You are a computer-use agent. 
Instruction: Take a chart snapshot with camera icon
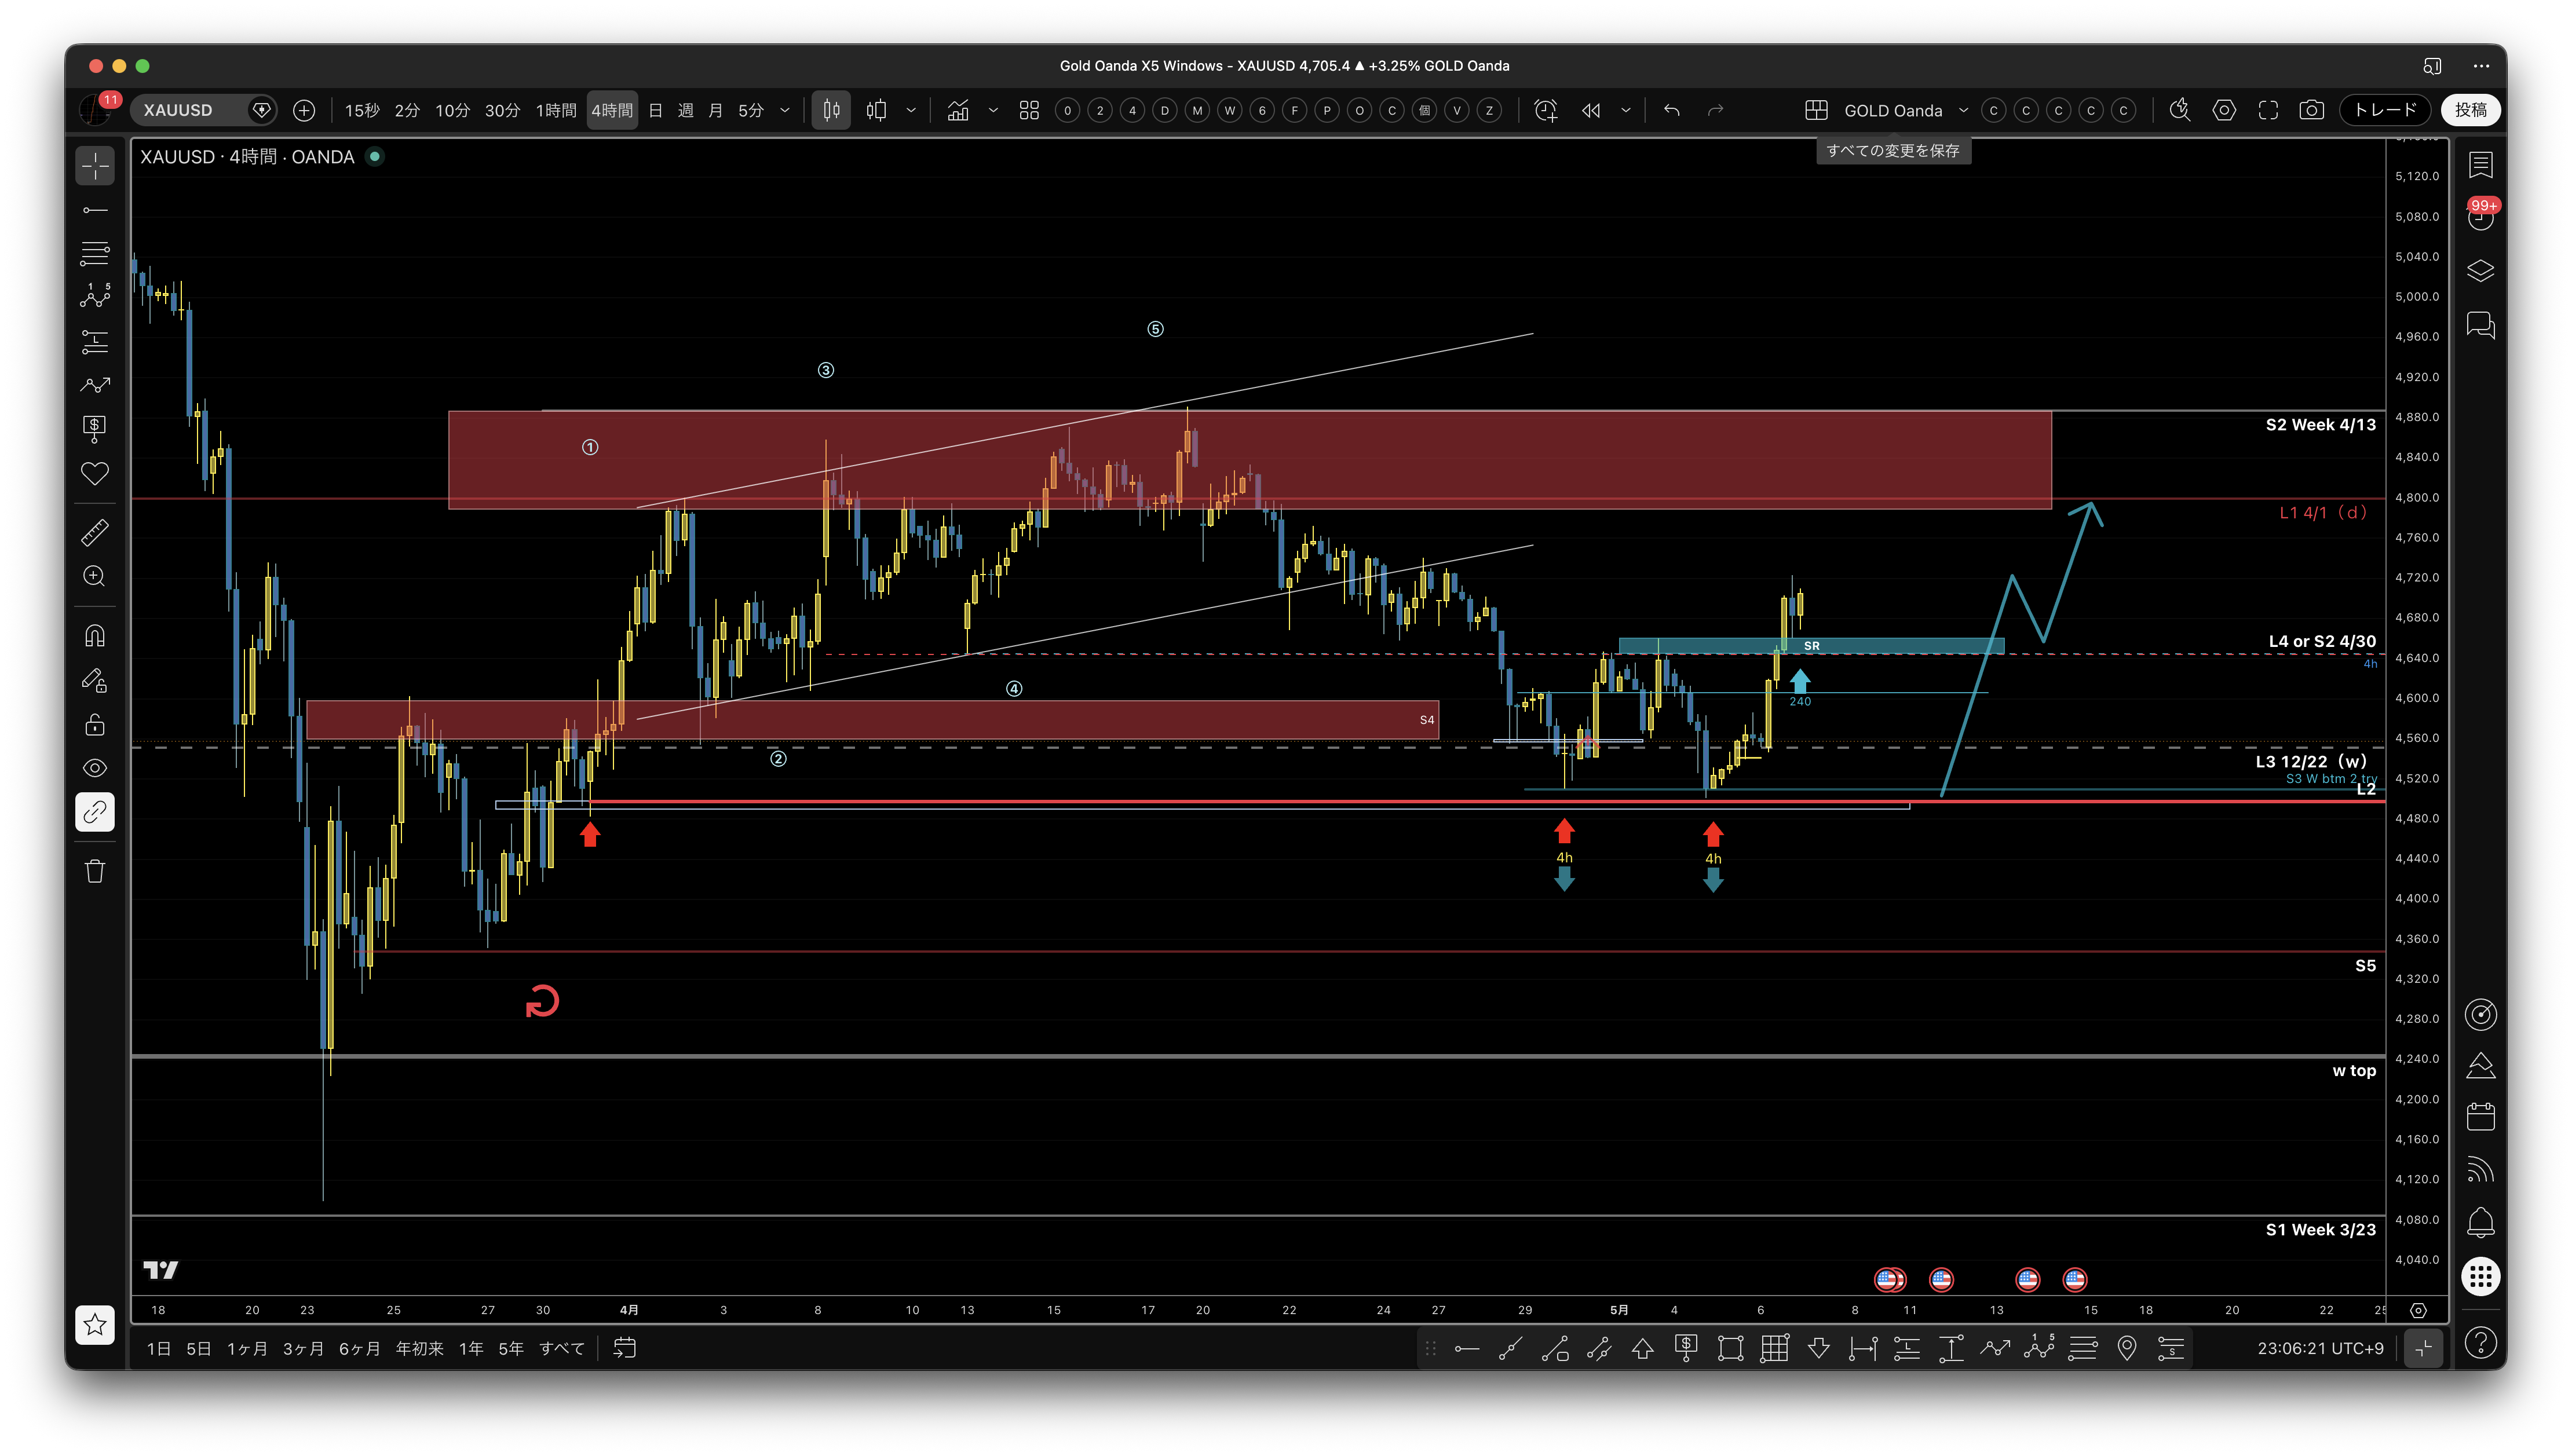[2312, 110]
